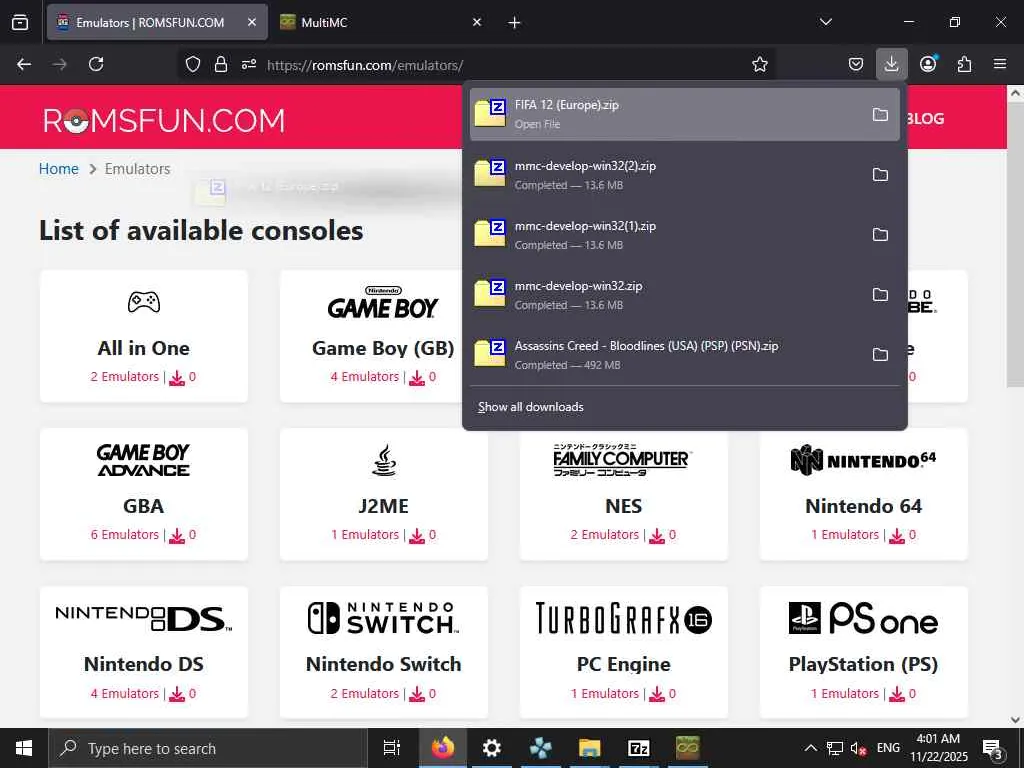
Task: Open the NES emulators card
Action: [x=624, y=494]
